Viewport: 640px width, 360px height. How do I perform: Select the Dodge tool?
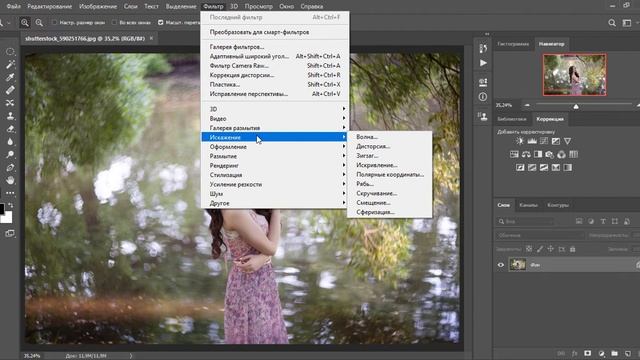[10, 154]
